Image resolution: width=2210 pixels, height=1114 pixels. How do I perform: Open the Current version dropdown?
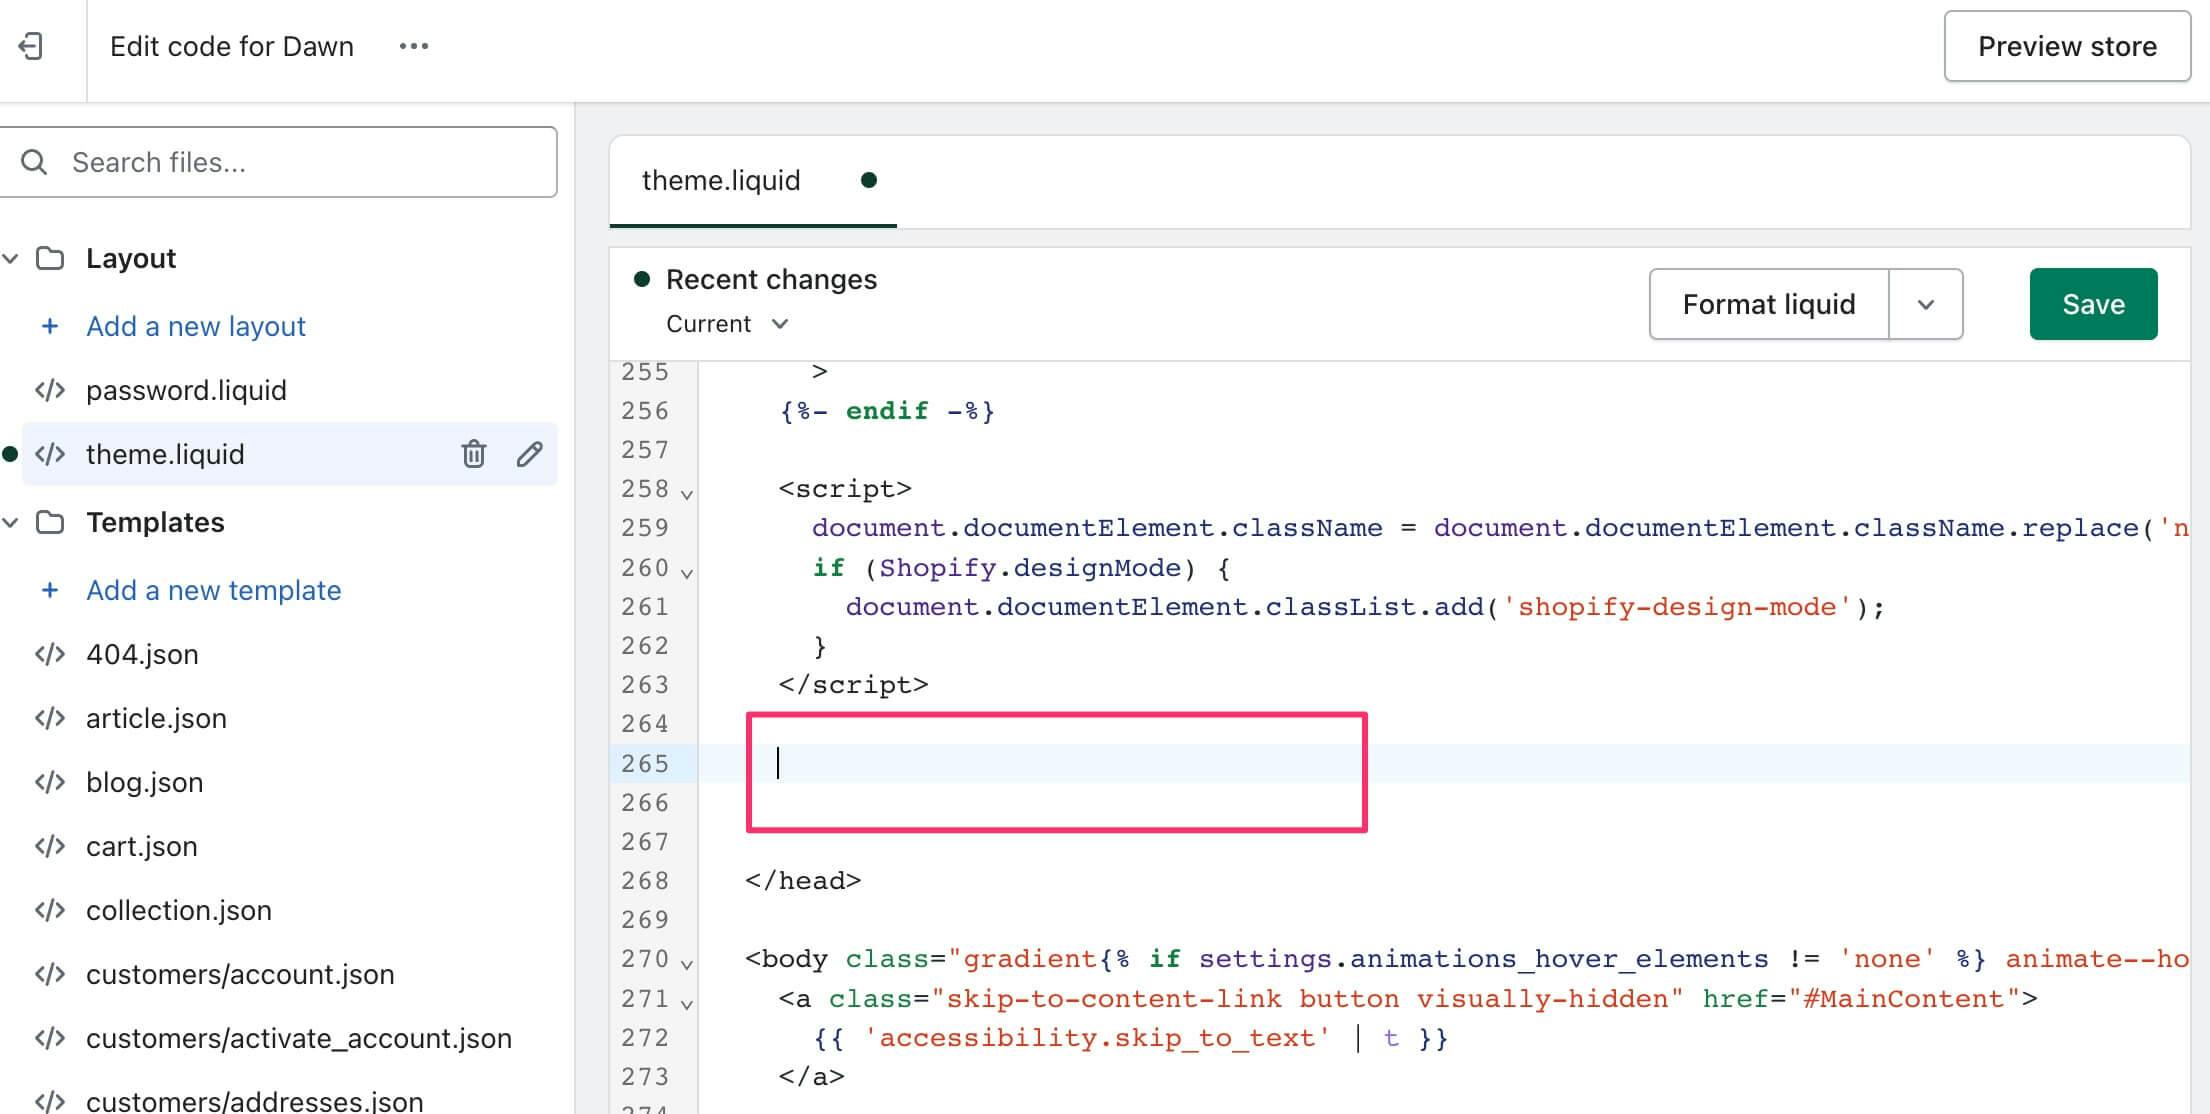click(x=727, y=324)
